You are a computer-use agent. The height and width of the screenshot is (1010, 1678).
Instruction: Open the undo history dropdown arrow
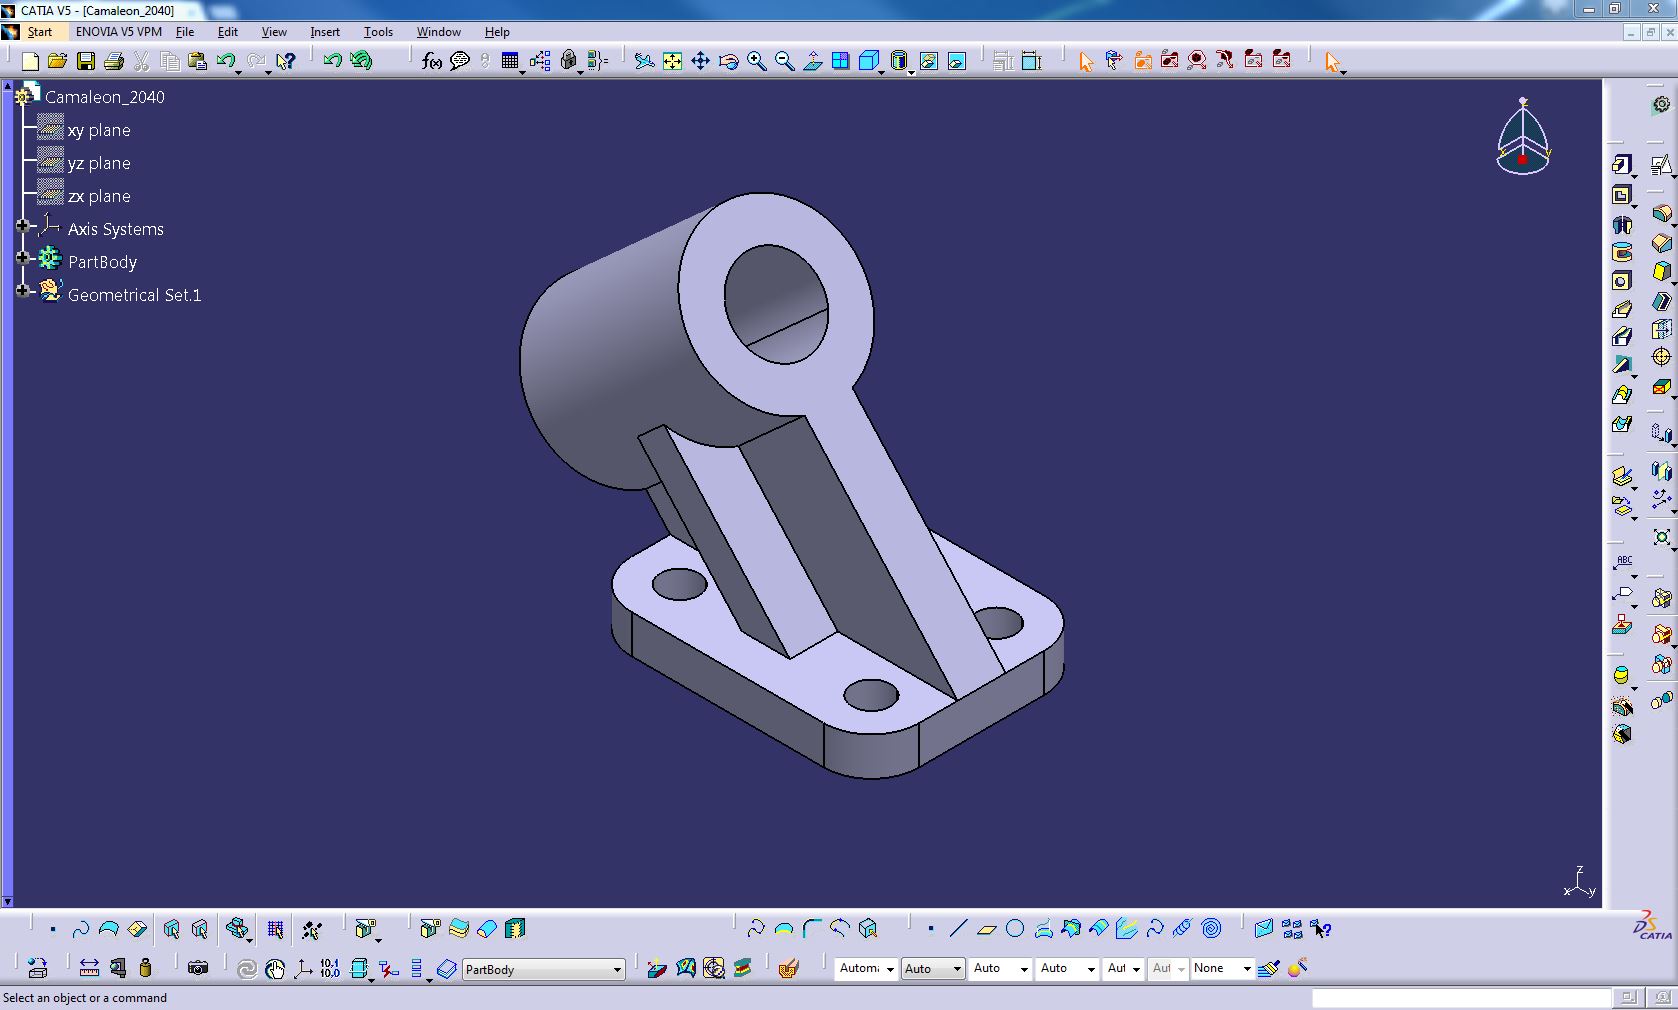239,71
